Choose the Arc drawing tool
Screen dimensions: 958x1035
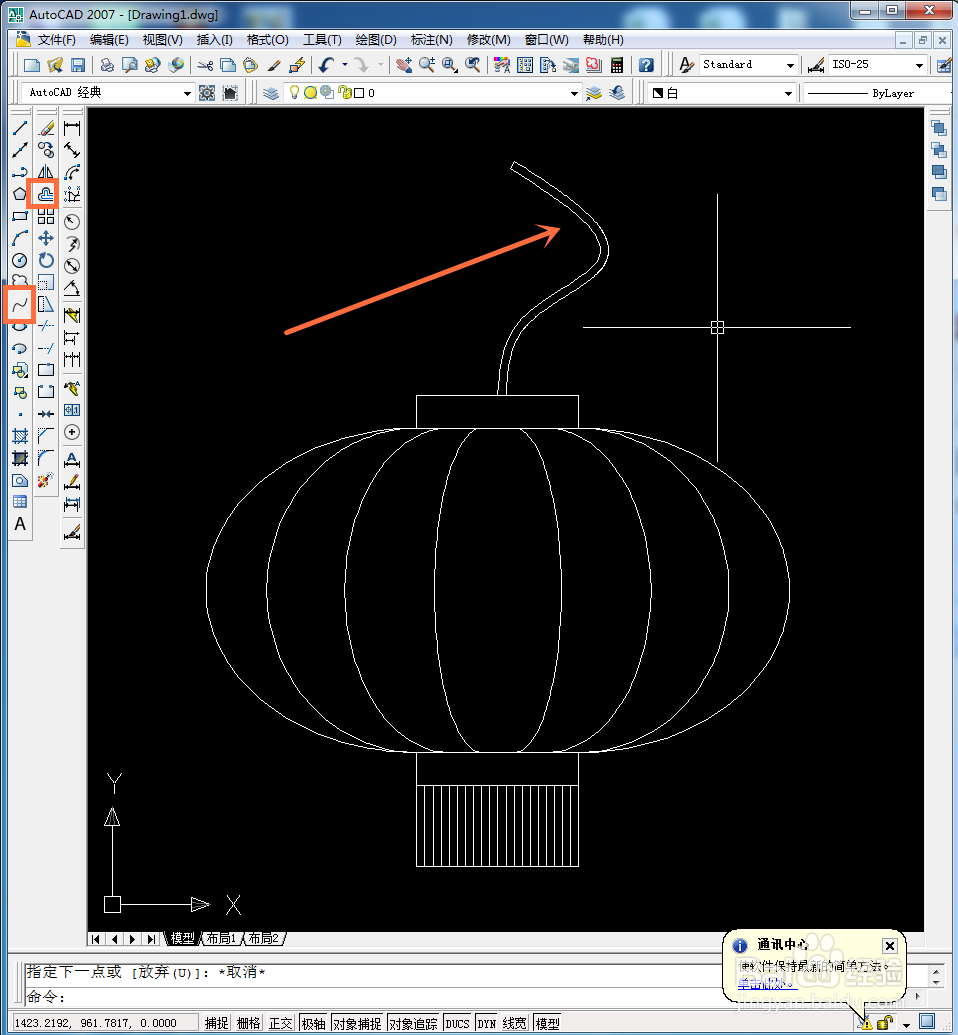coord(20,238)
